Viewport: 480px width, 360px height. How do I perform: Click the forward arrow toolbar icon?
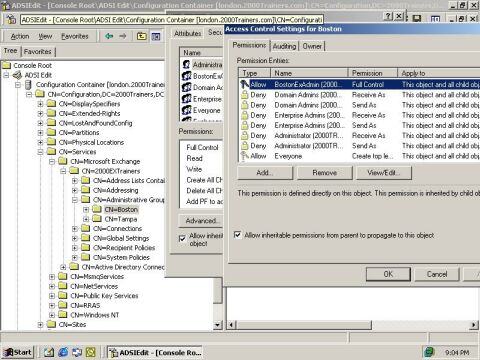pos(123,36)
